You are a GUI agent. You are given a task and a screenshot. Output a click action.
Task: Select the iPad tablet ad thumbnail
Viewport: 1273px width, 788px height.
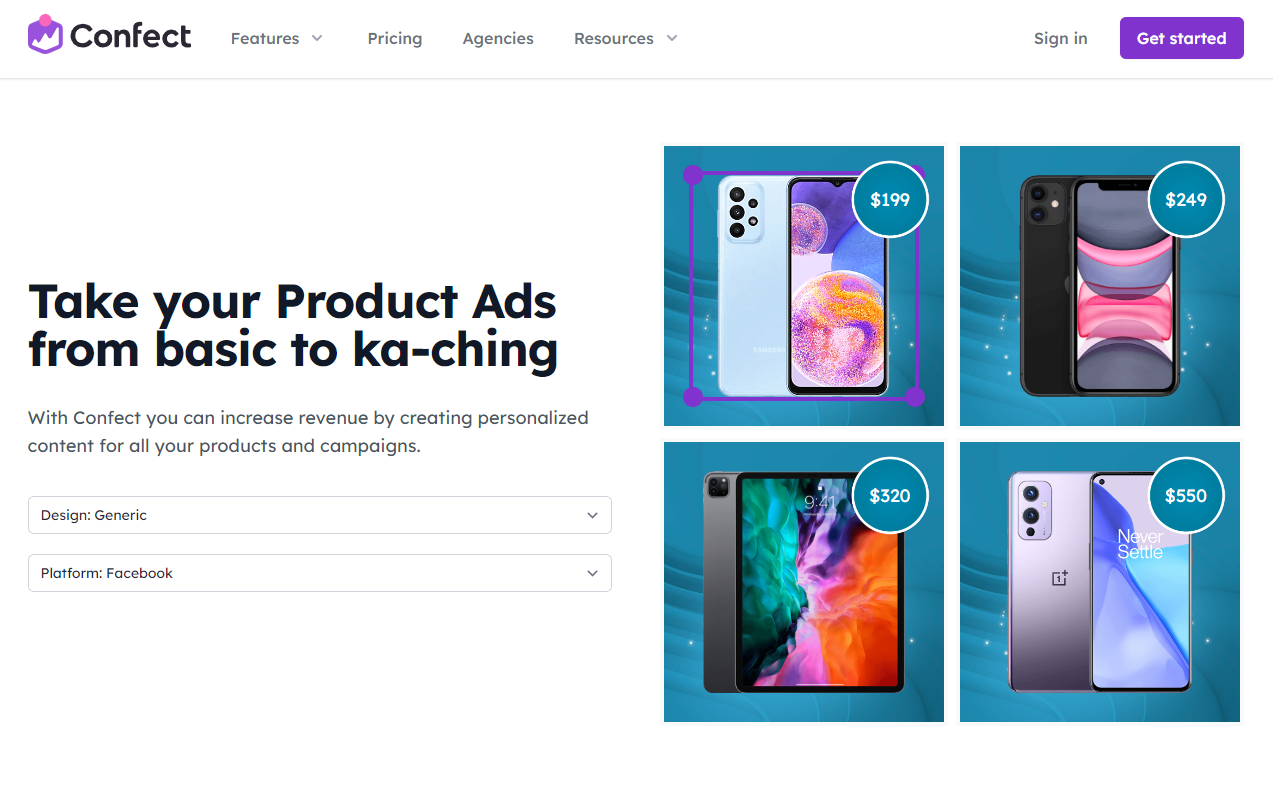pos(804,582)
